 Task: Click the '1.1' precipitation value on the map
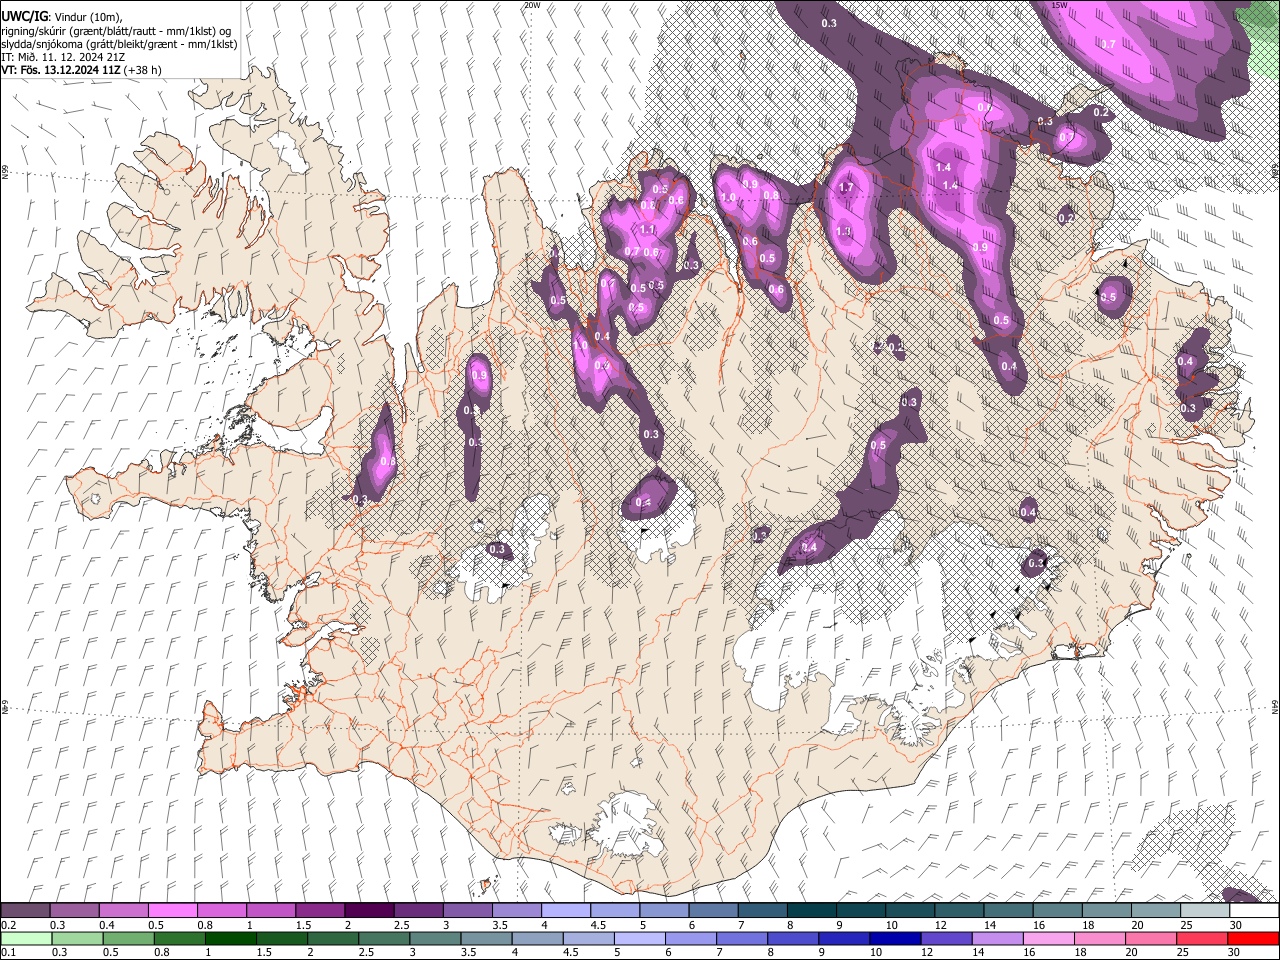tap(647, 229)
